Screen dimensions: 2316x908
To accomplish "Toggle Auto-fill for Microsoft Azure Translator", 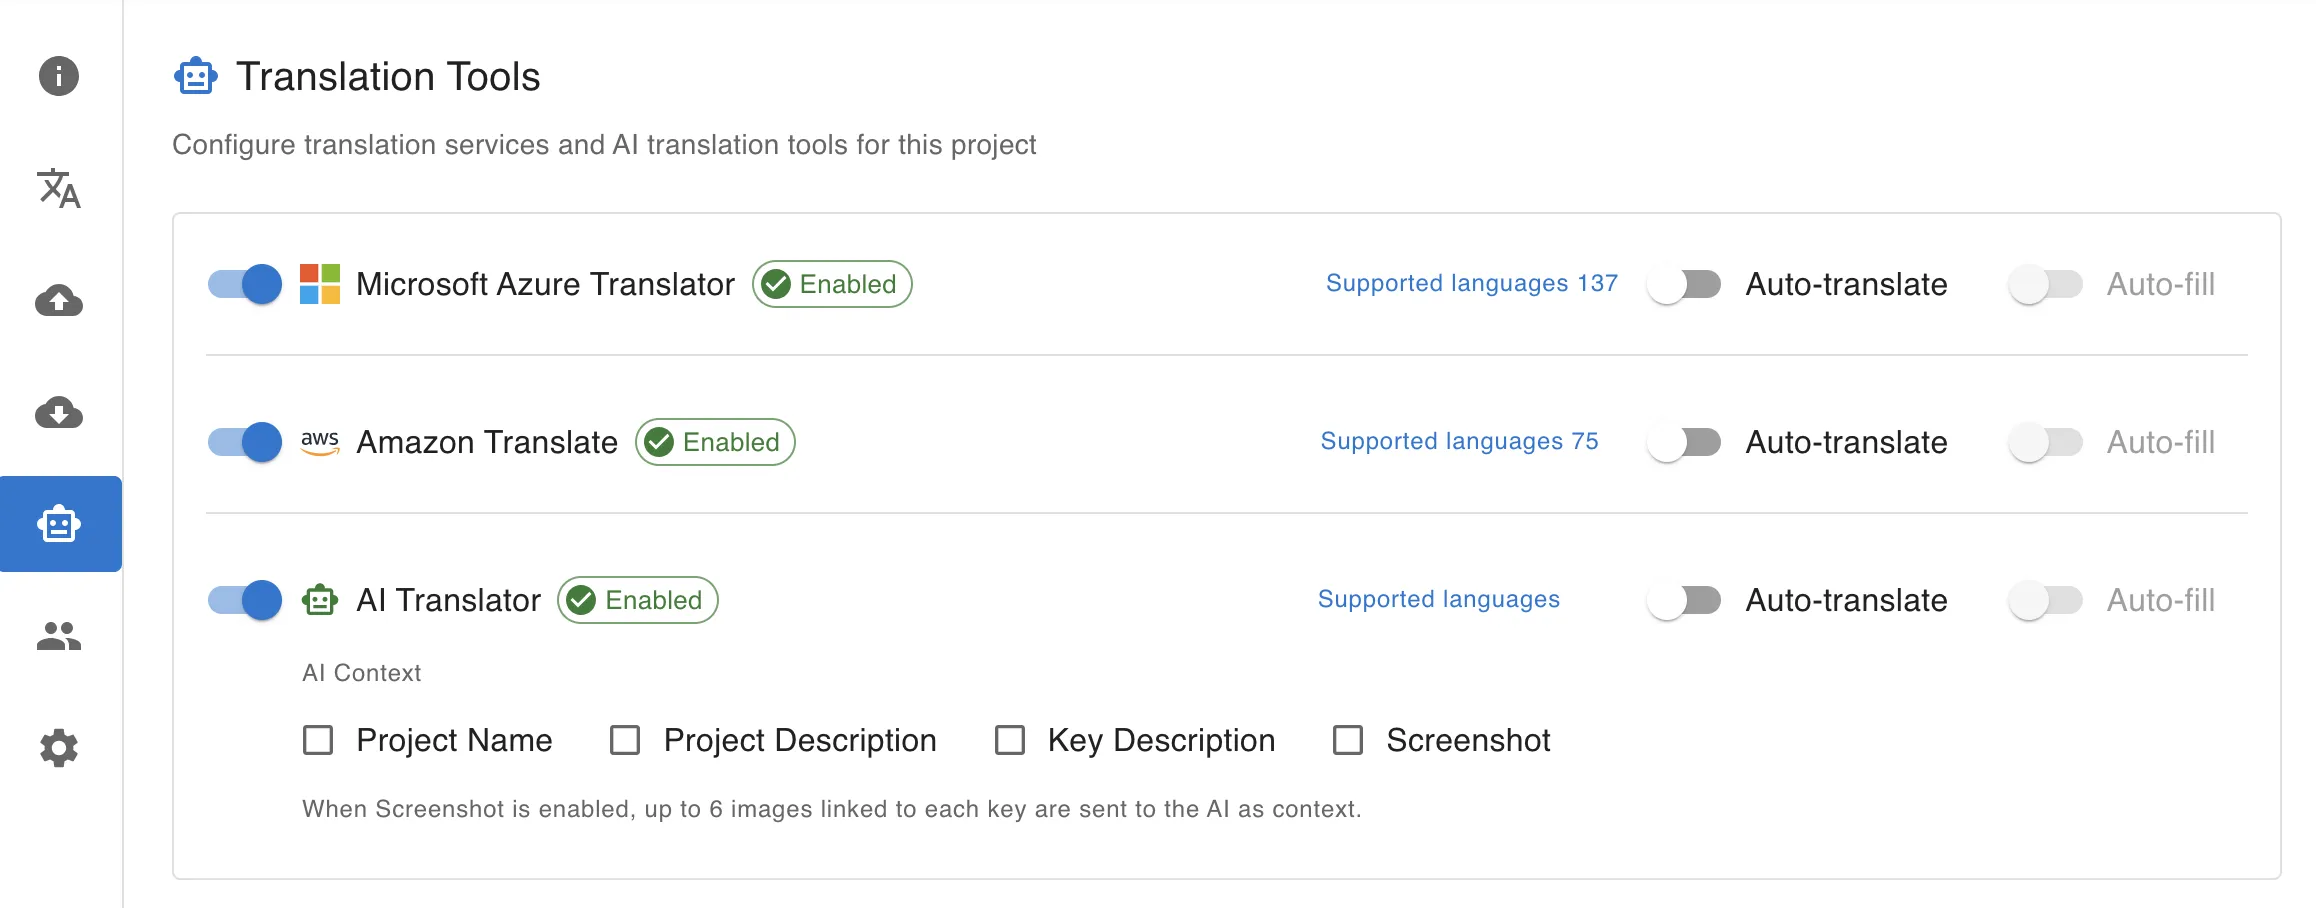I will click(2046, 284).
